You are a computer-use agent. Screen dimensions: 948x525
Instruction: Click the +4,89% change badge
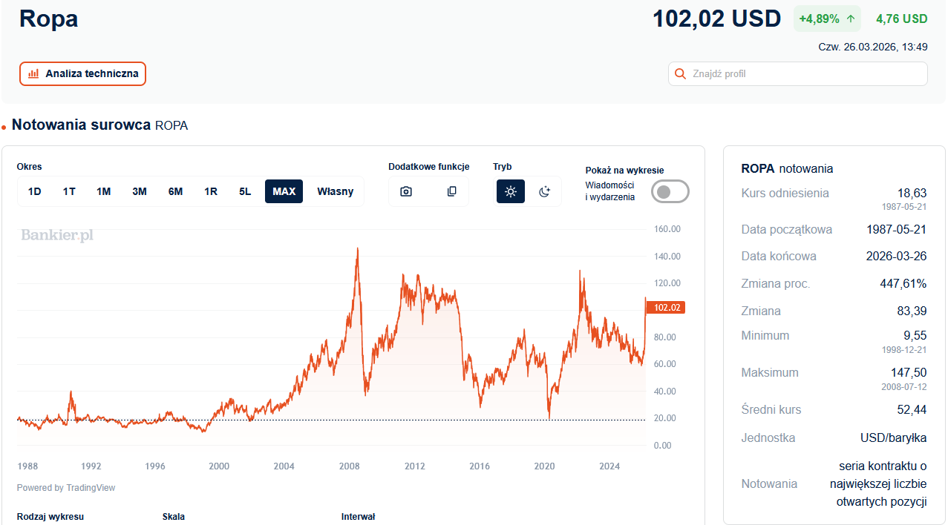[826, 19]
